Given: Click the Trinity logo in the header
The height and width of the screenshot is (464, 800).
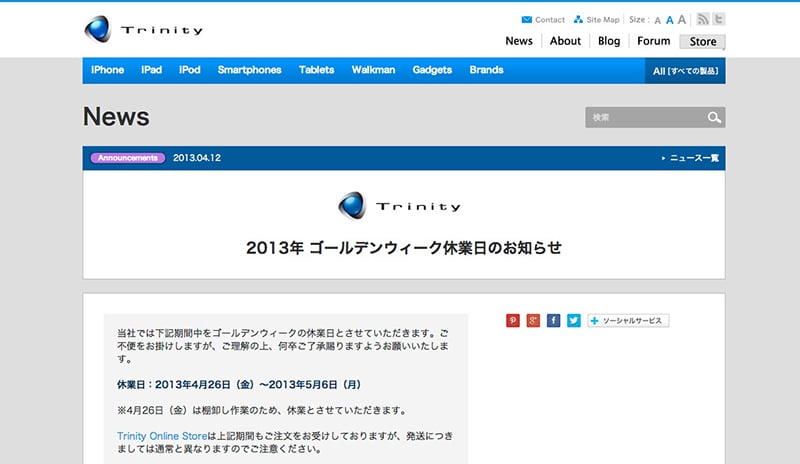Looking at the screenshot, I should coord(143,29).
